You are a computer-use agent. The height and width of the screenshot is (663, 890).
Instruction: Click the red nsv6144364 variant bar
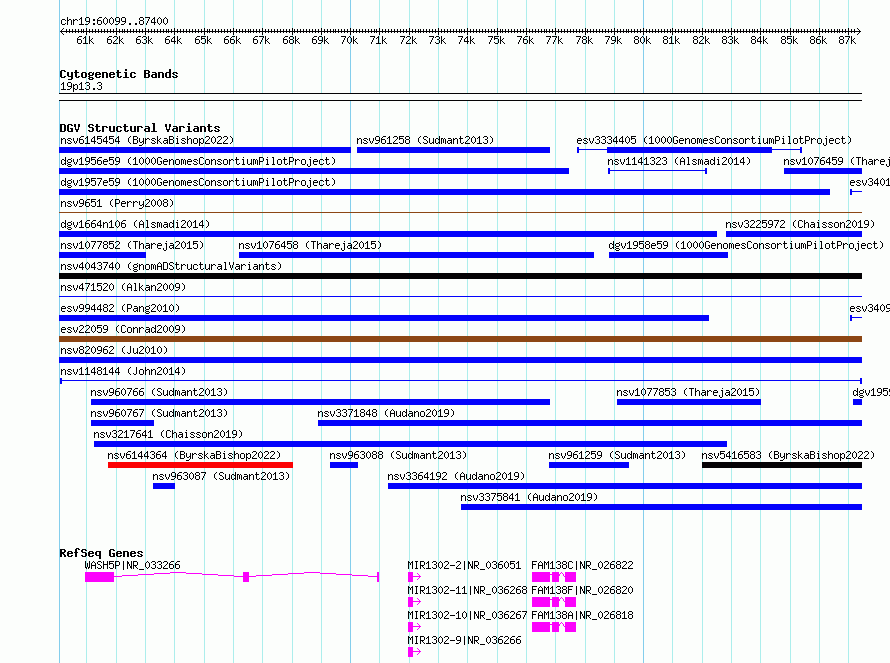tap(200, 465)
